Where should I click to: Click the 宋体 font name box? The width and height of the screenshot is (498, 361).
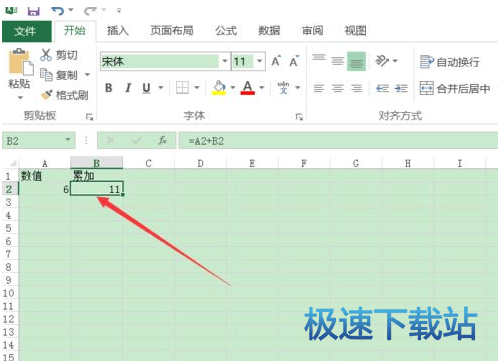[160, 61]
